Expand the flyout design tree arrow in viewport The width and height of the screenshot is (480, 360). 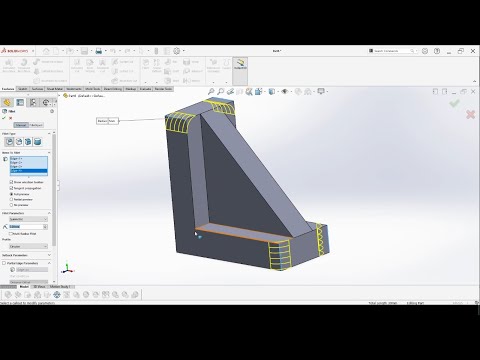pyautogui.click(x=60, y=96)
